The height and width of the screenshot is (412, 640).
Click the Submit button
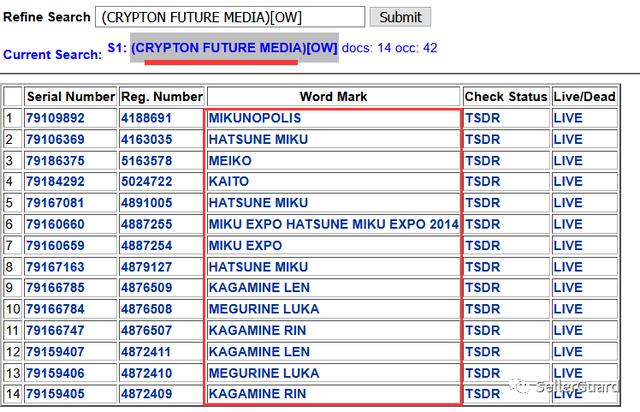[400, 17]
